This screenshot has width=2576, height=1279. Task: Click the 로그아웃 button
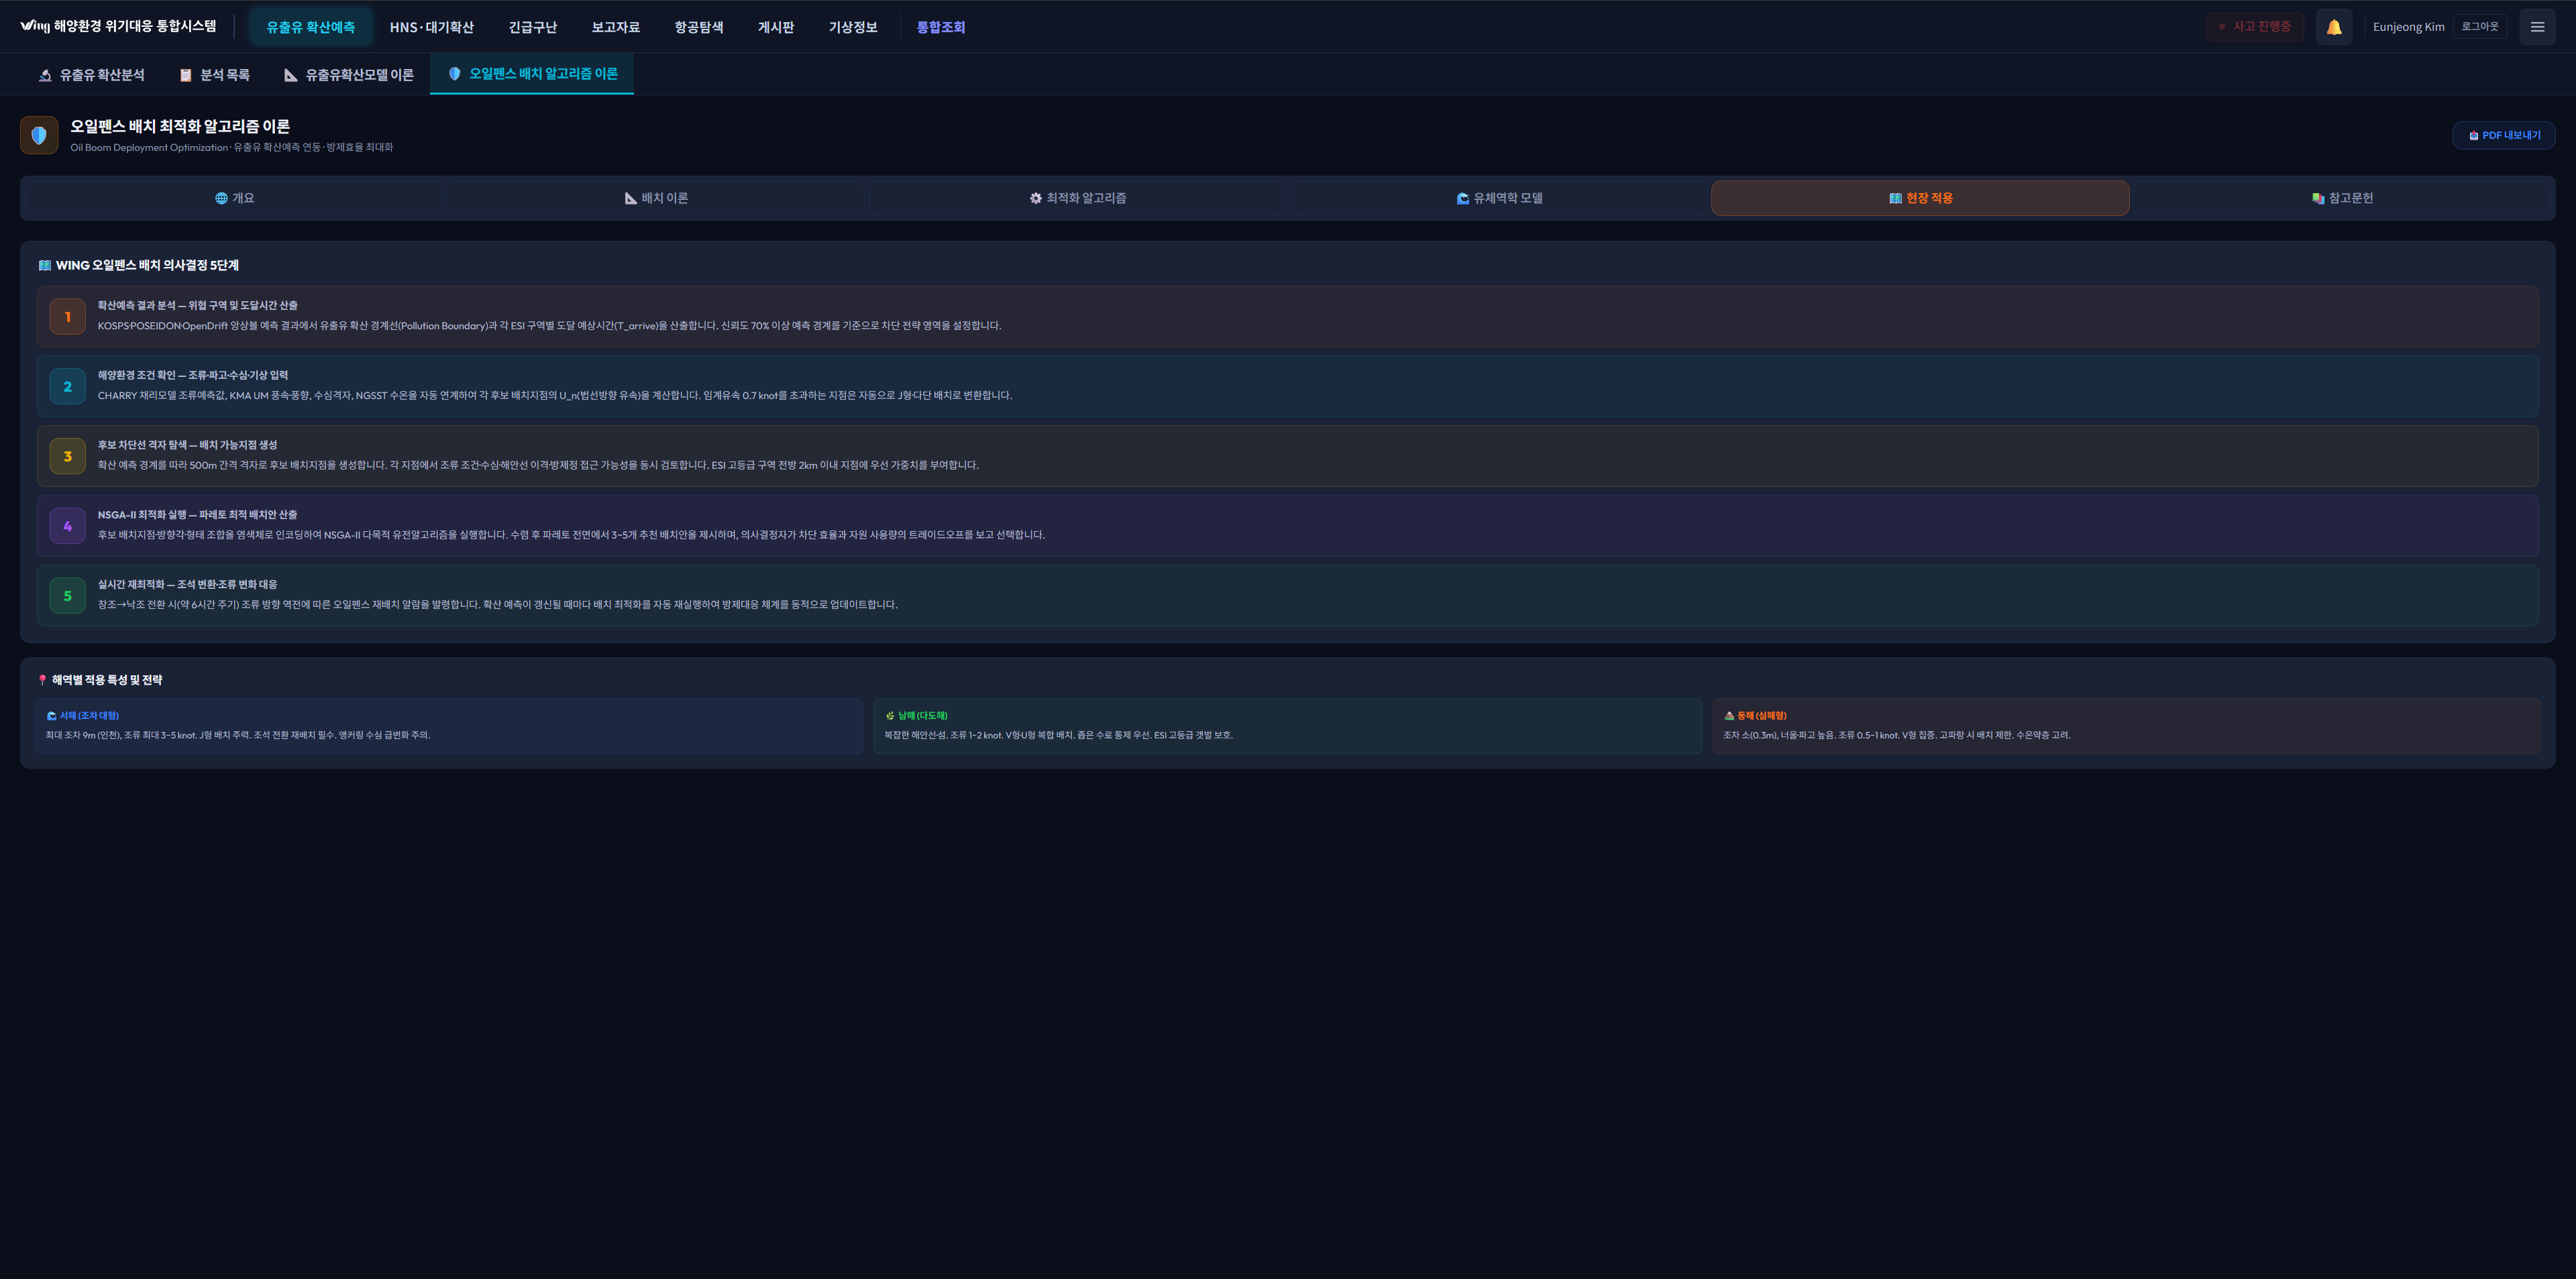(x=2479, y=27)
